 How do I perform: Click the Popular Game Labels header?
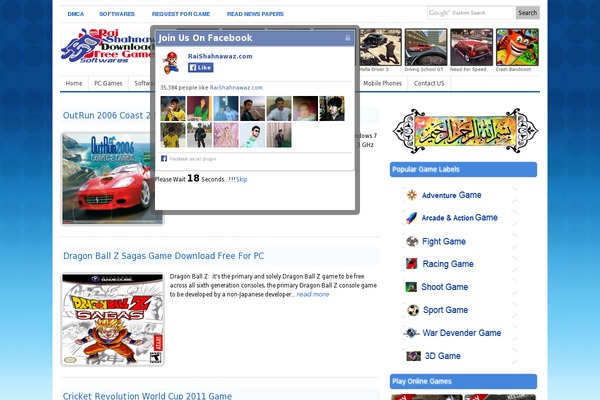463,170
